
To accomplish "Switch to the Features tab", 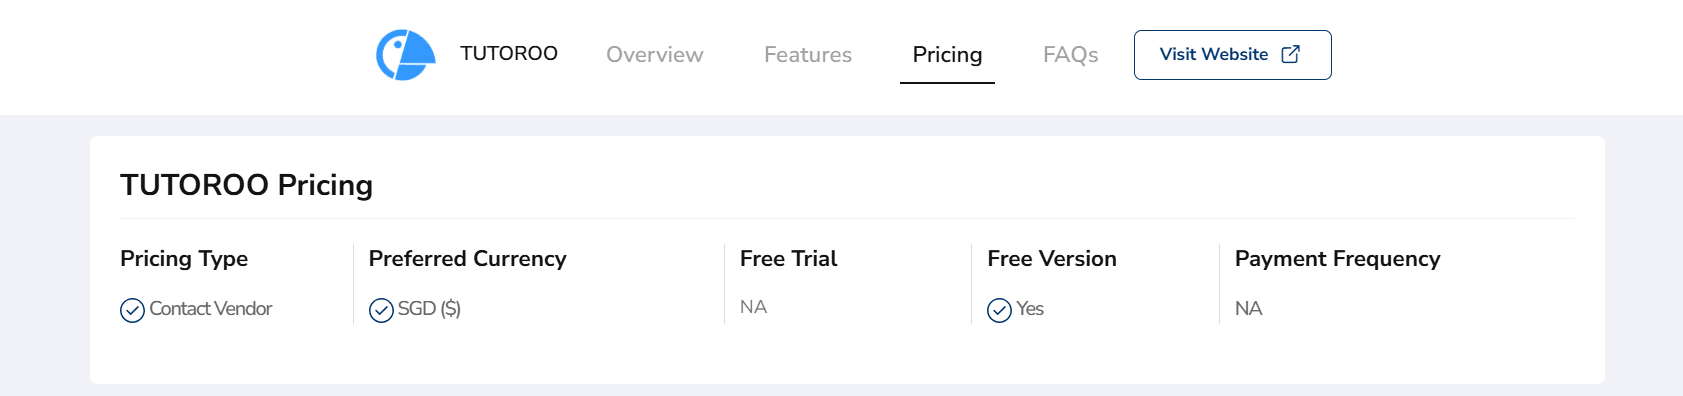I will point(808,55).
